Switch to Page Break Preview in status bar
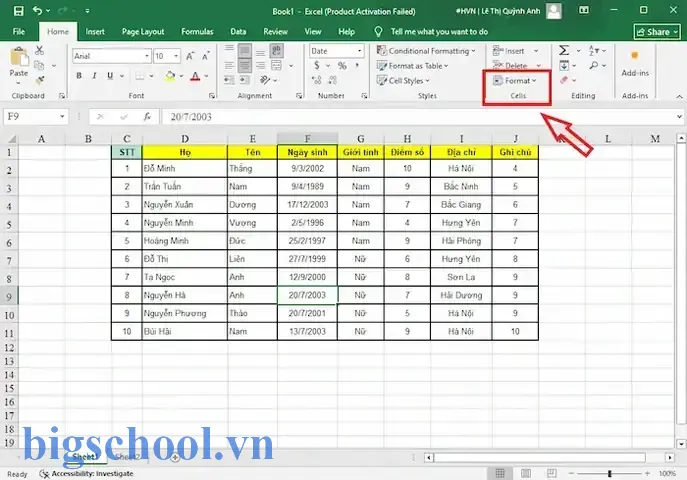 pyautogui.click(x=552, y=473)
